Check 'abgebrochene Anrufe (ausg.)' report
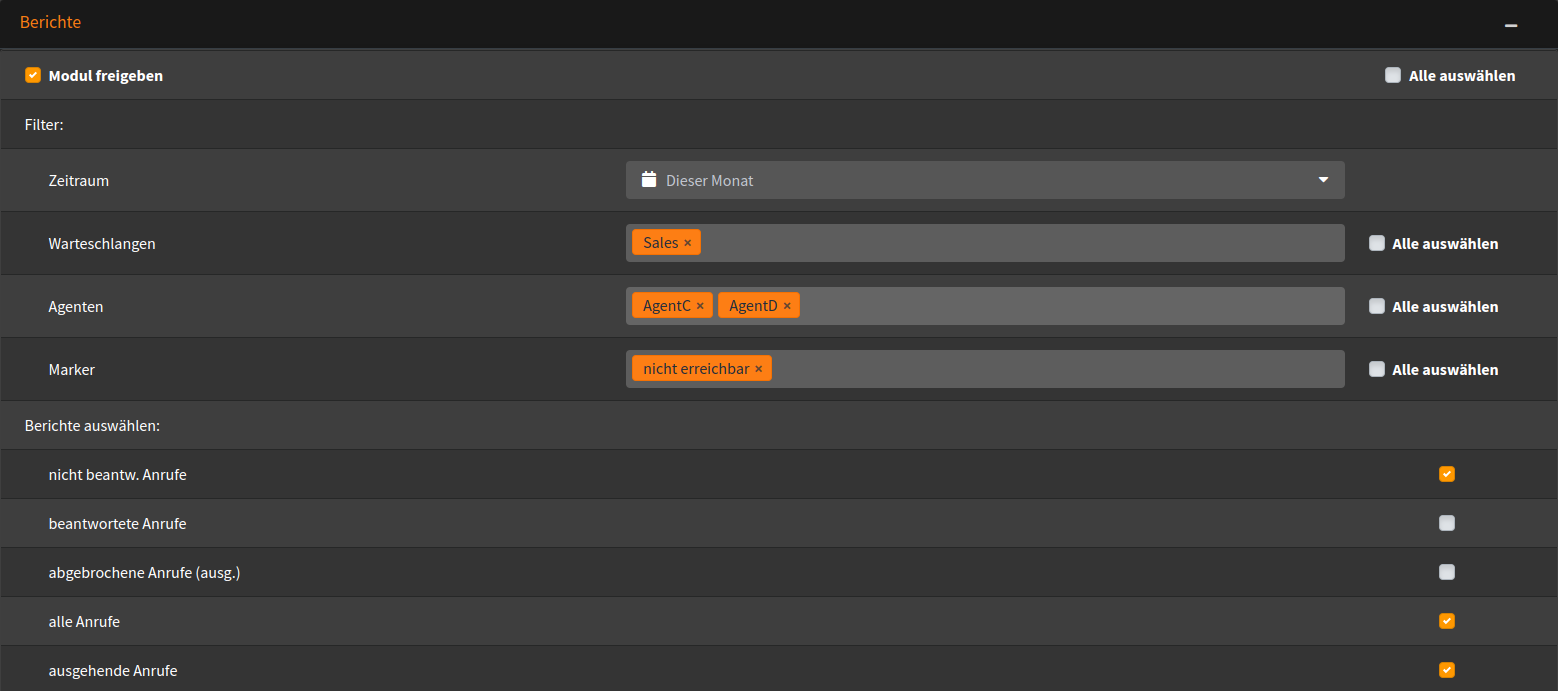This screenshot has height=691, width=1558. 1447,572
